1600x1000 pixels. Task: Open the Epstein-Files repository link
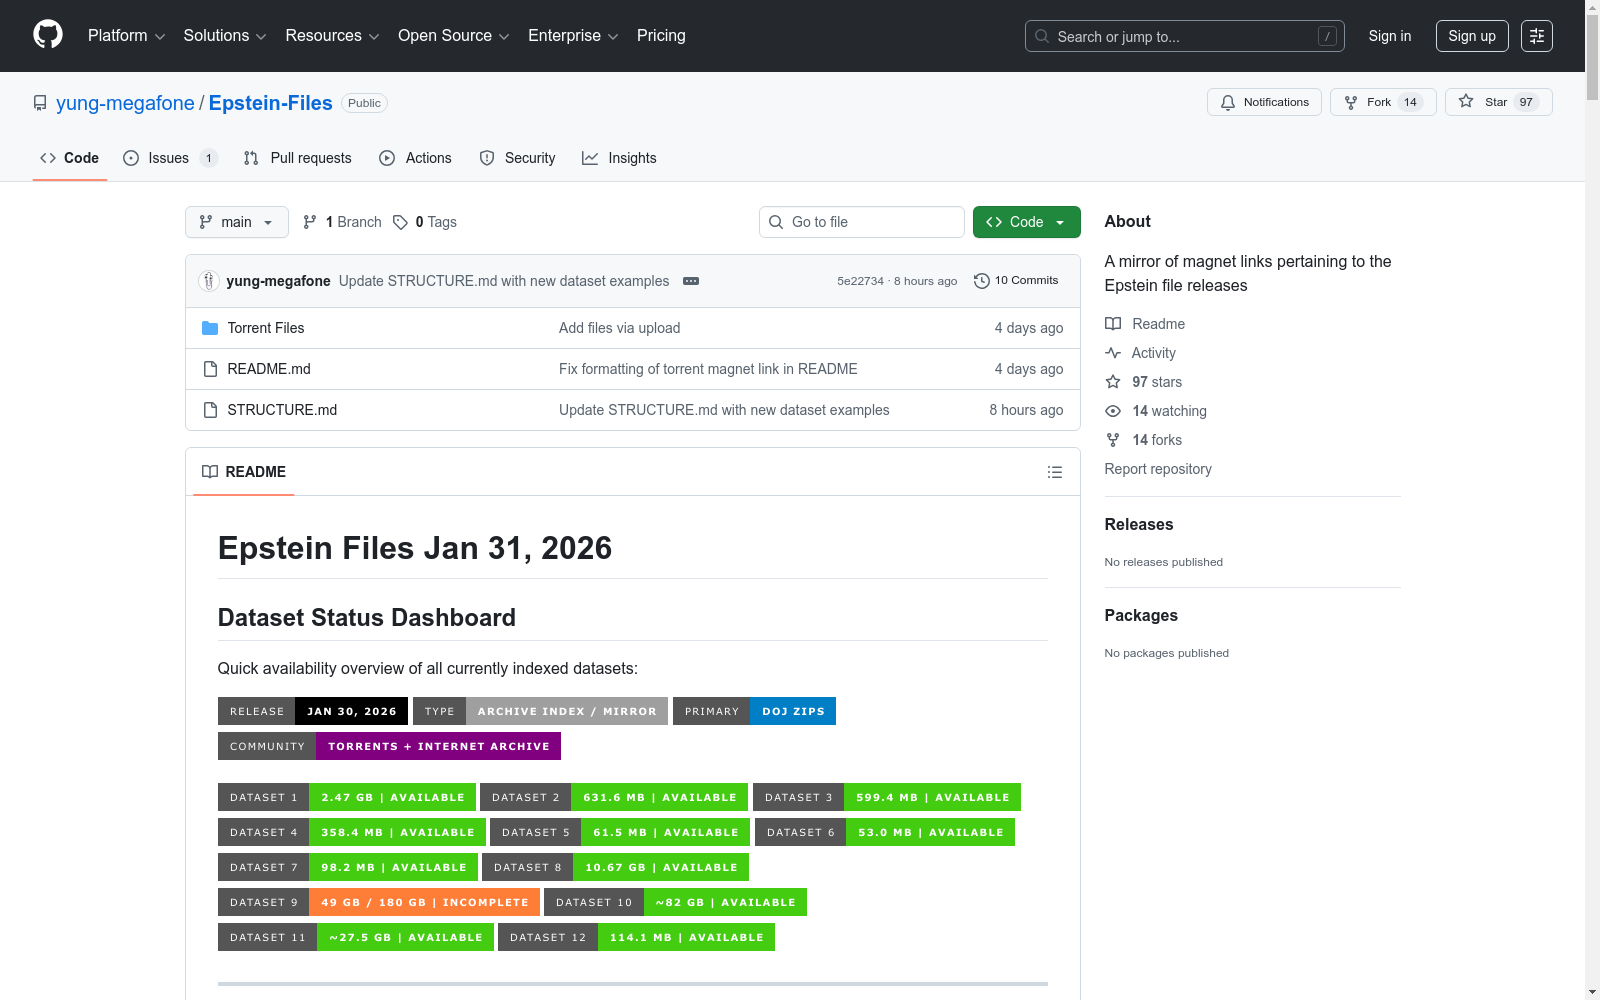tap(270, 103)
